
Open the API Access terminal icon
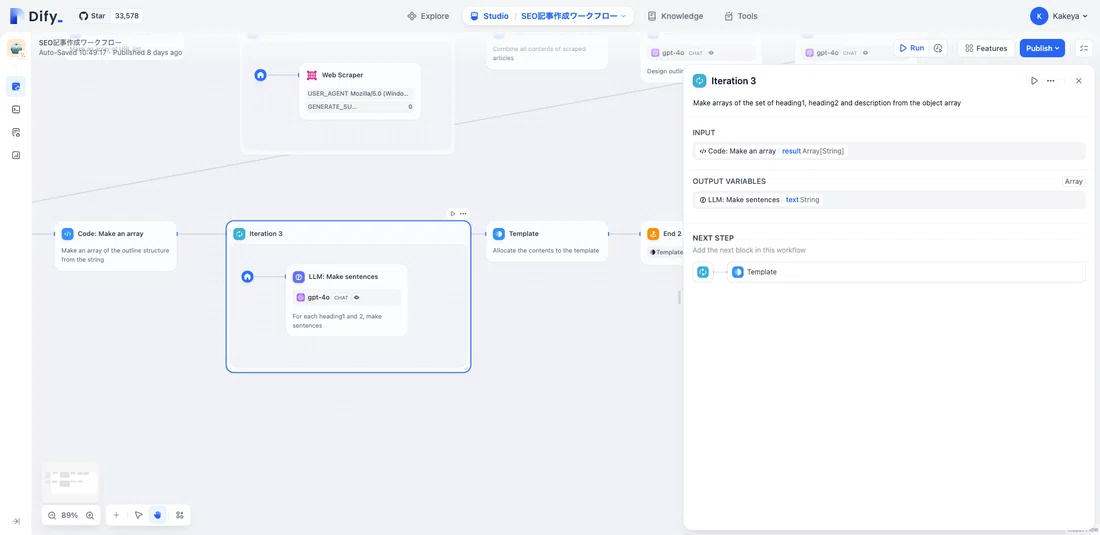[16, 109]
